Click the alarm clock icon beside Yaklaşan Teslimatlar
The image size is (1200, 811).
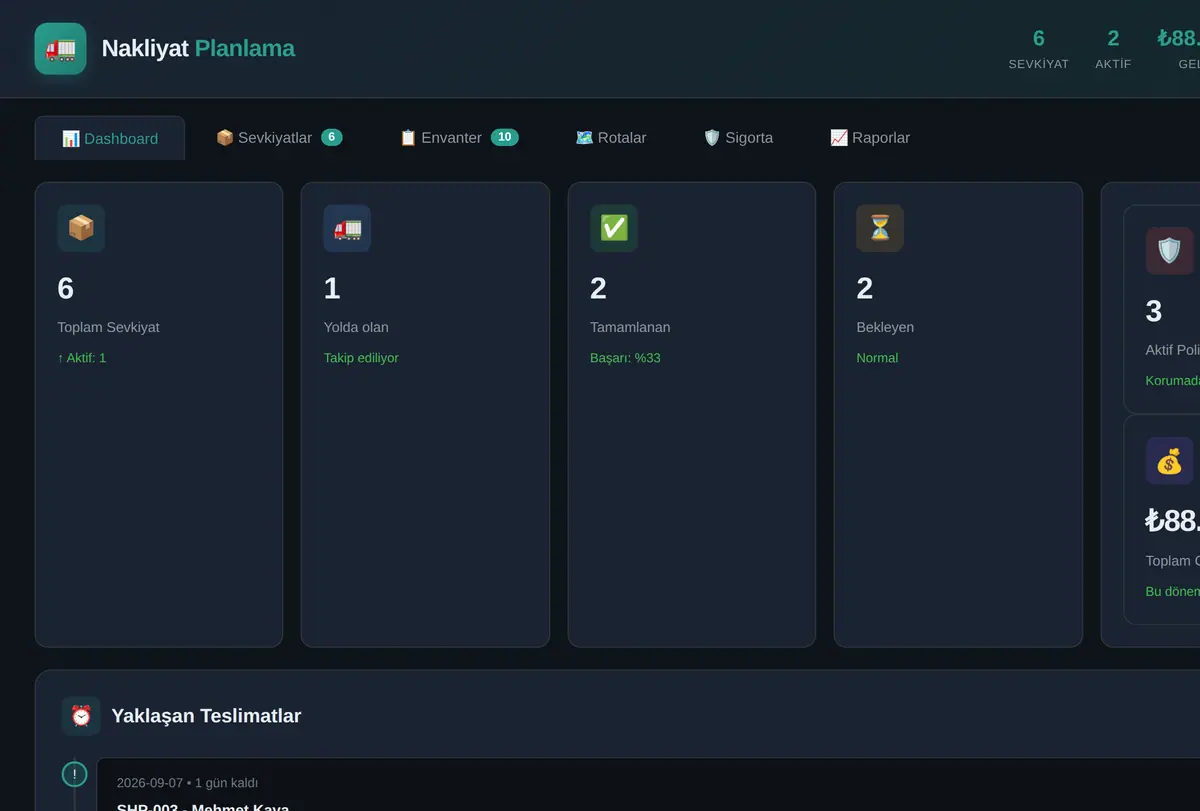81,716
